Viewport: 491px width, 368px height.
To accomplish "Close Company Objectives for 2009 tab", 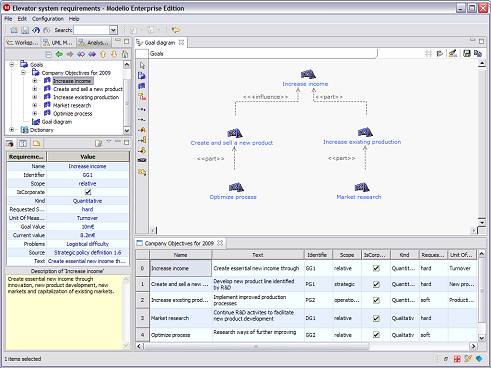I will pos(220,243).
